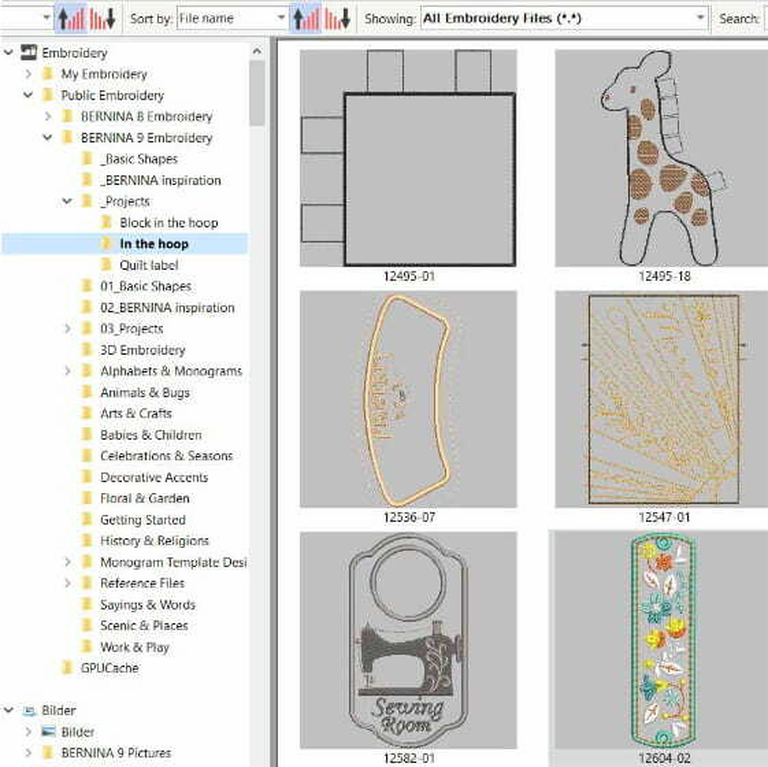Click the My Embroidery folder icon

(x=47, y=74)
